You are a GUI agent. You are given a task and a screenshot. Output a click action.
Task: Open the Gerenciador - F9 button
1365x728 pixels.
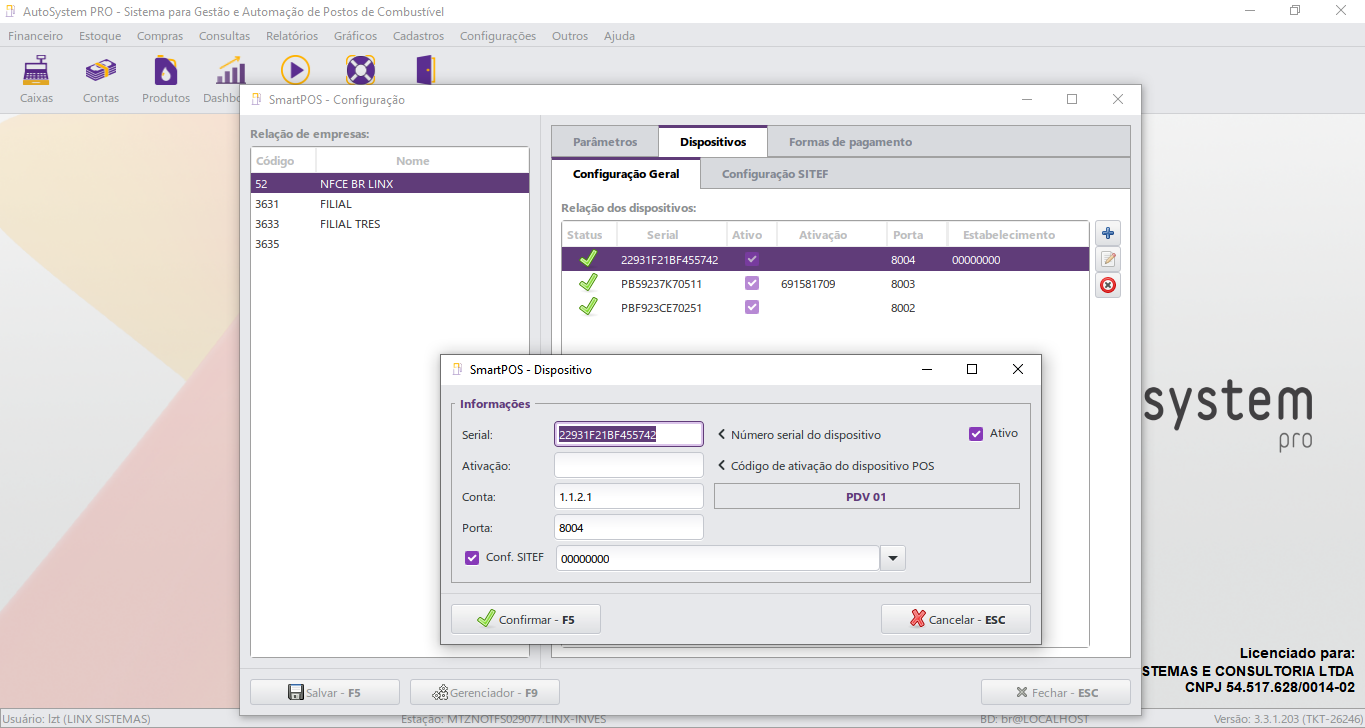485,692
